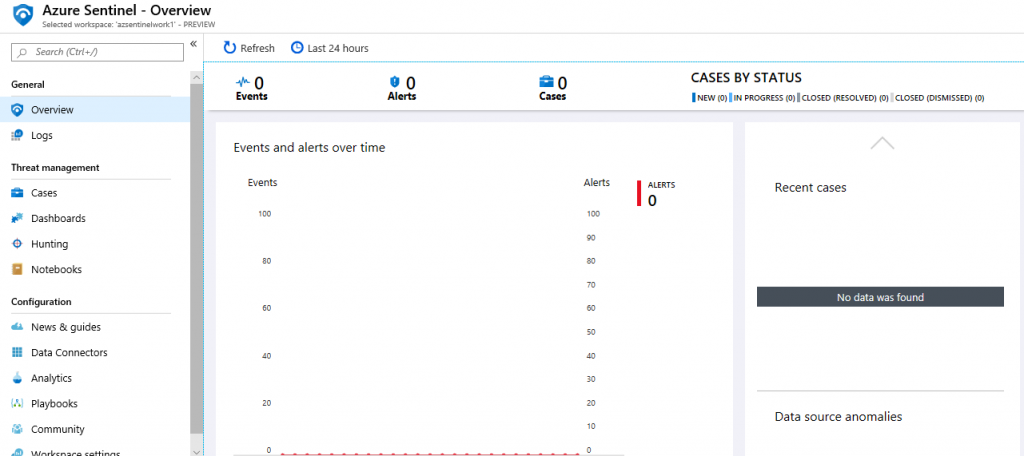Collapse the Recent cases panel arrow

pos(882,143)
